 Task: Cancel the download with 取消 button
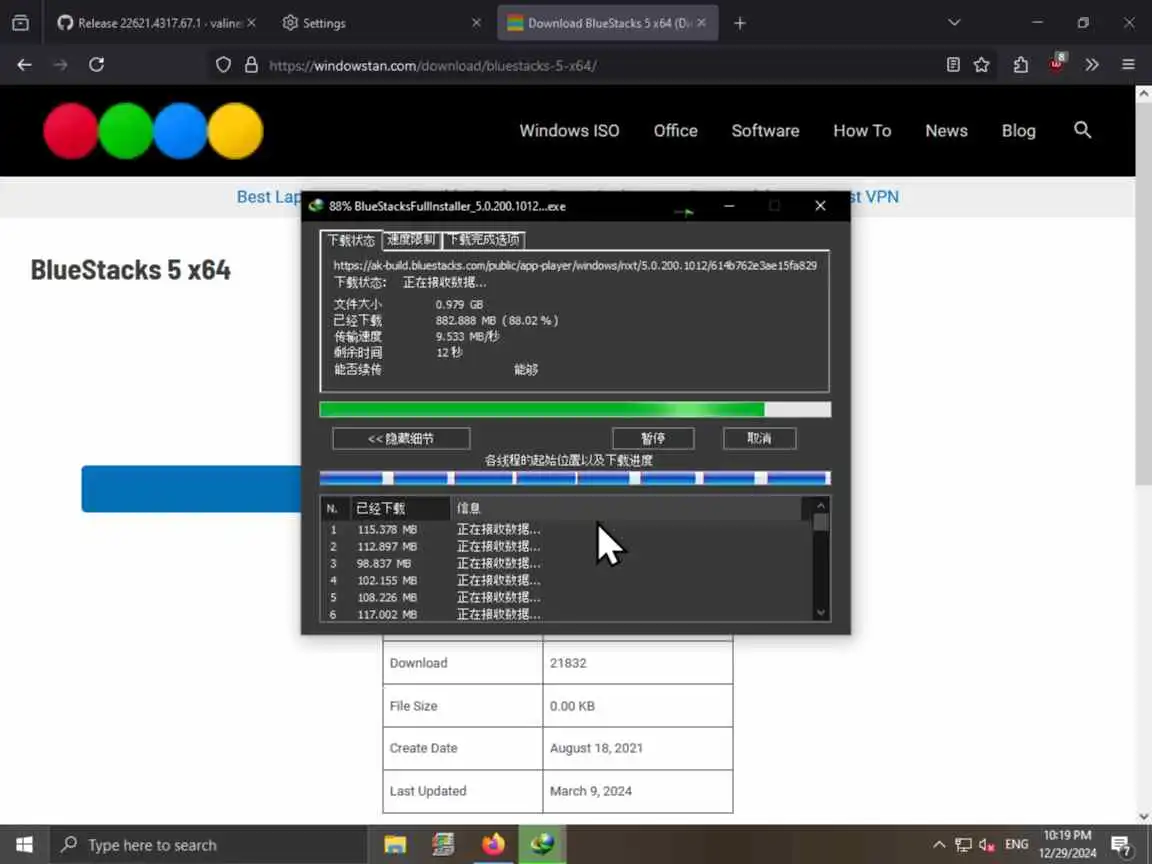(760, 439)
